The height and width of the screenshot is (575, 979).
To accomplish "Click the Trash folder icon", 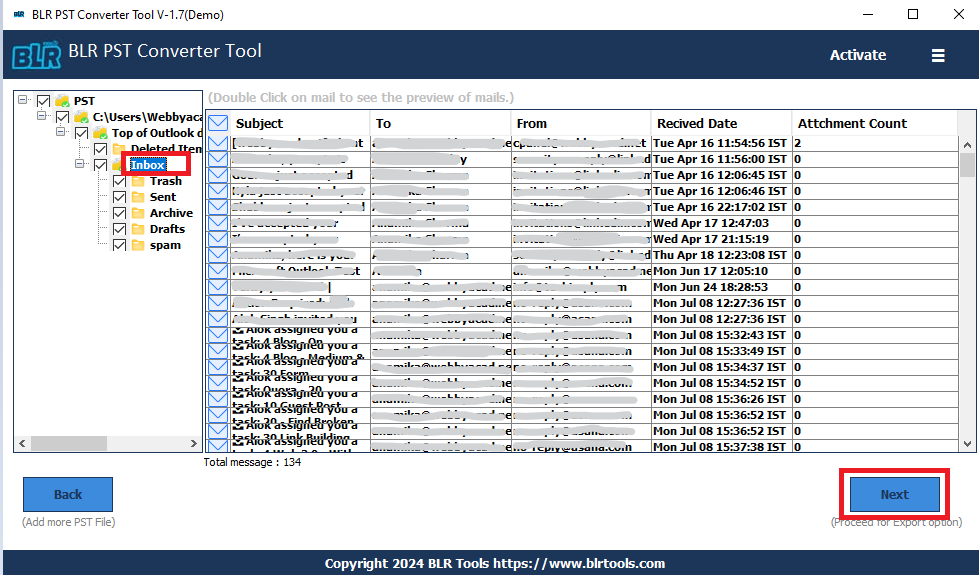I will [136, 181].
